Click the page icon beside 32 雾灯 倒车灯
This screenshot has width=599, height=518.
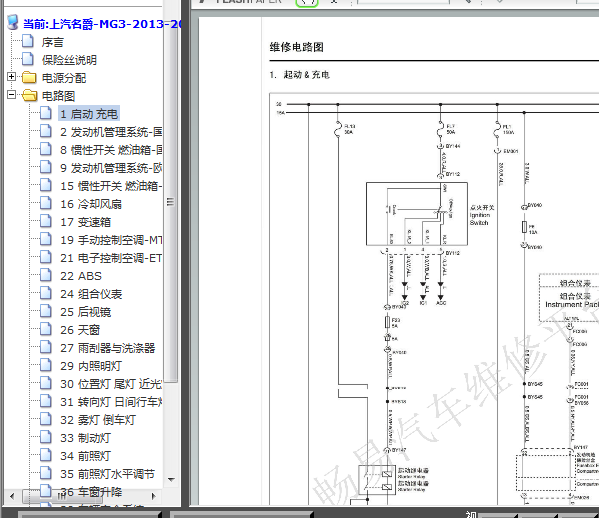click(x=46, y=419)
